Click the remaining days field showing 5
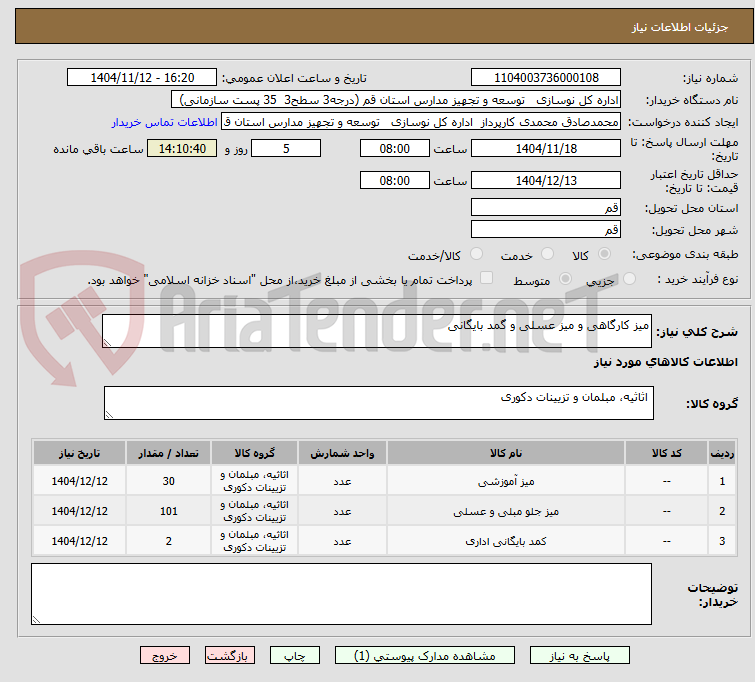 (x=286, y=148)
